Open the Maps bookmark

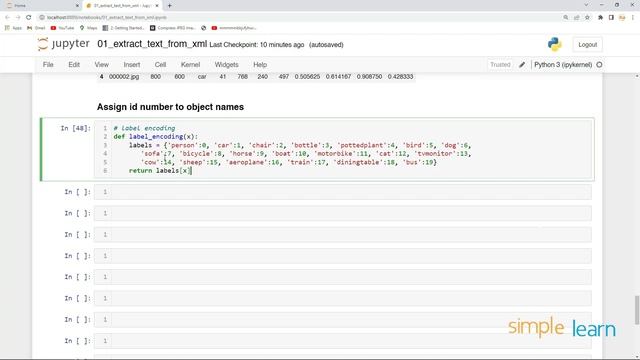pos(89,28)
